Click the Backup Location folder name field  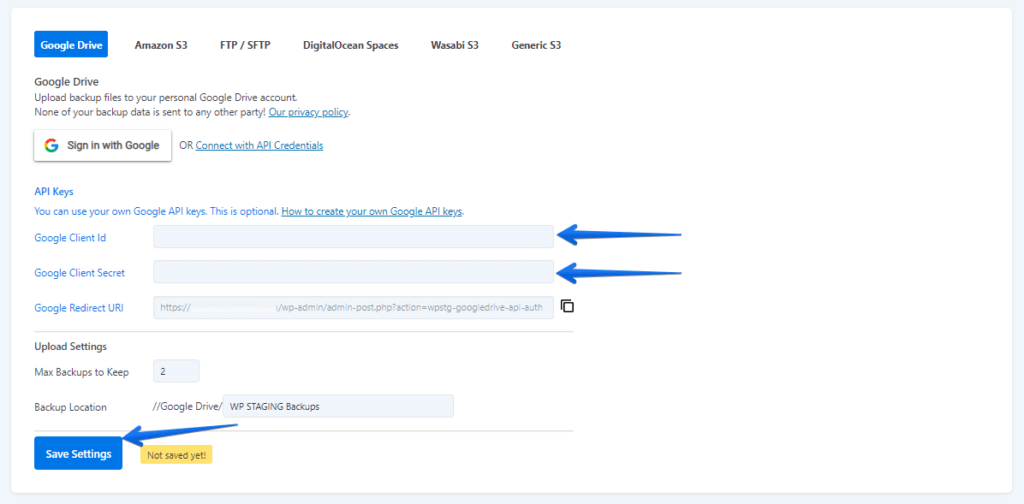coord(338,406)
